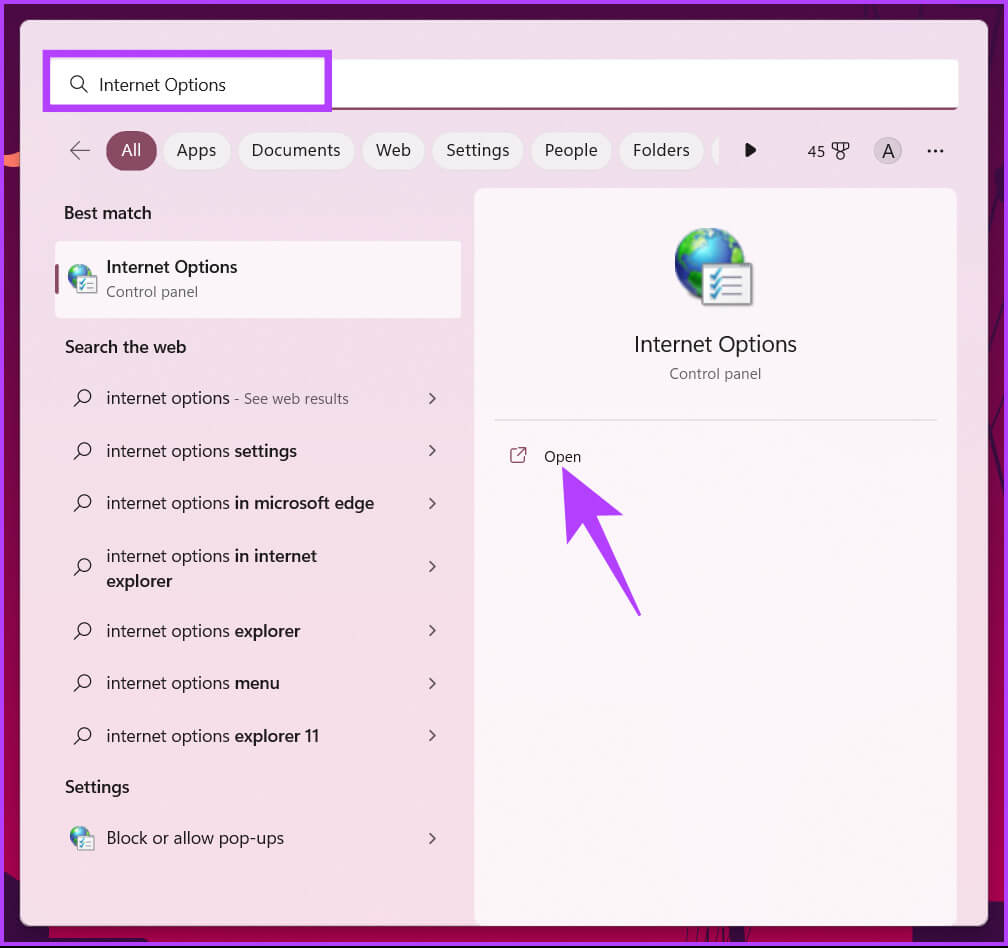This screenshot has height=948, width=1008.
Task: Select 'internet options - See web results' suggestion
Action: tap(258, 398)
